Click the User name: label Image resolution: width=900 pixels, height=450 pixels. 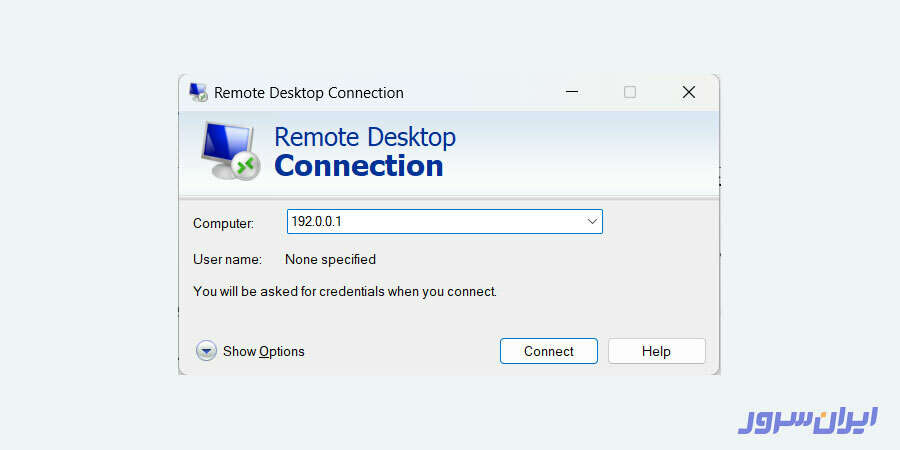[x=227, y=259]
